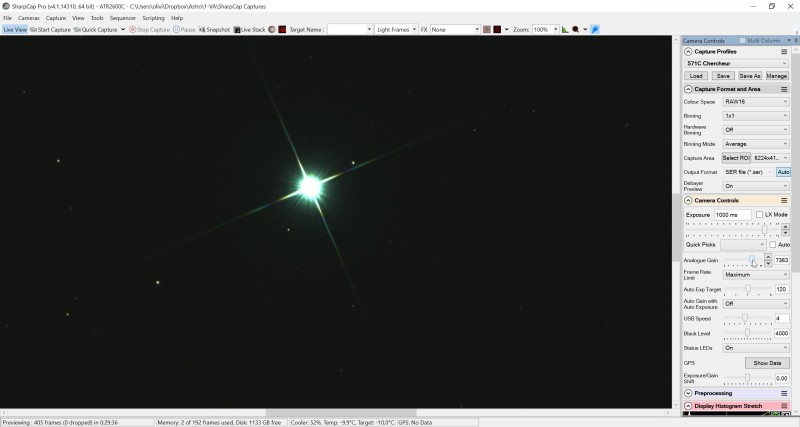Open the 571C Chercheur profile dropdown

point(737,63)
